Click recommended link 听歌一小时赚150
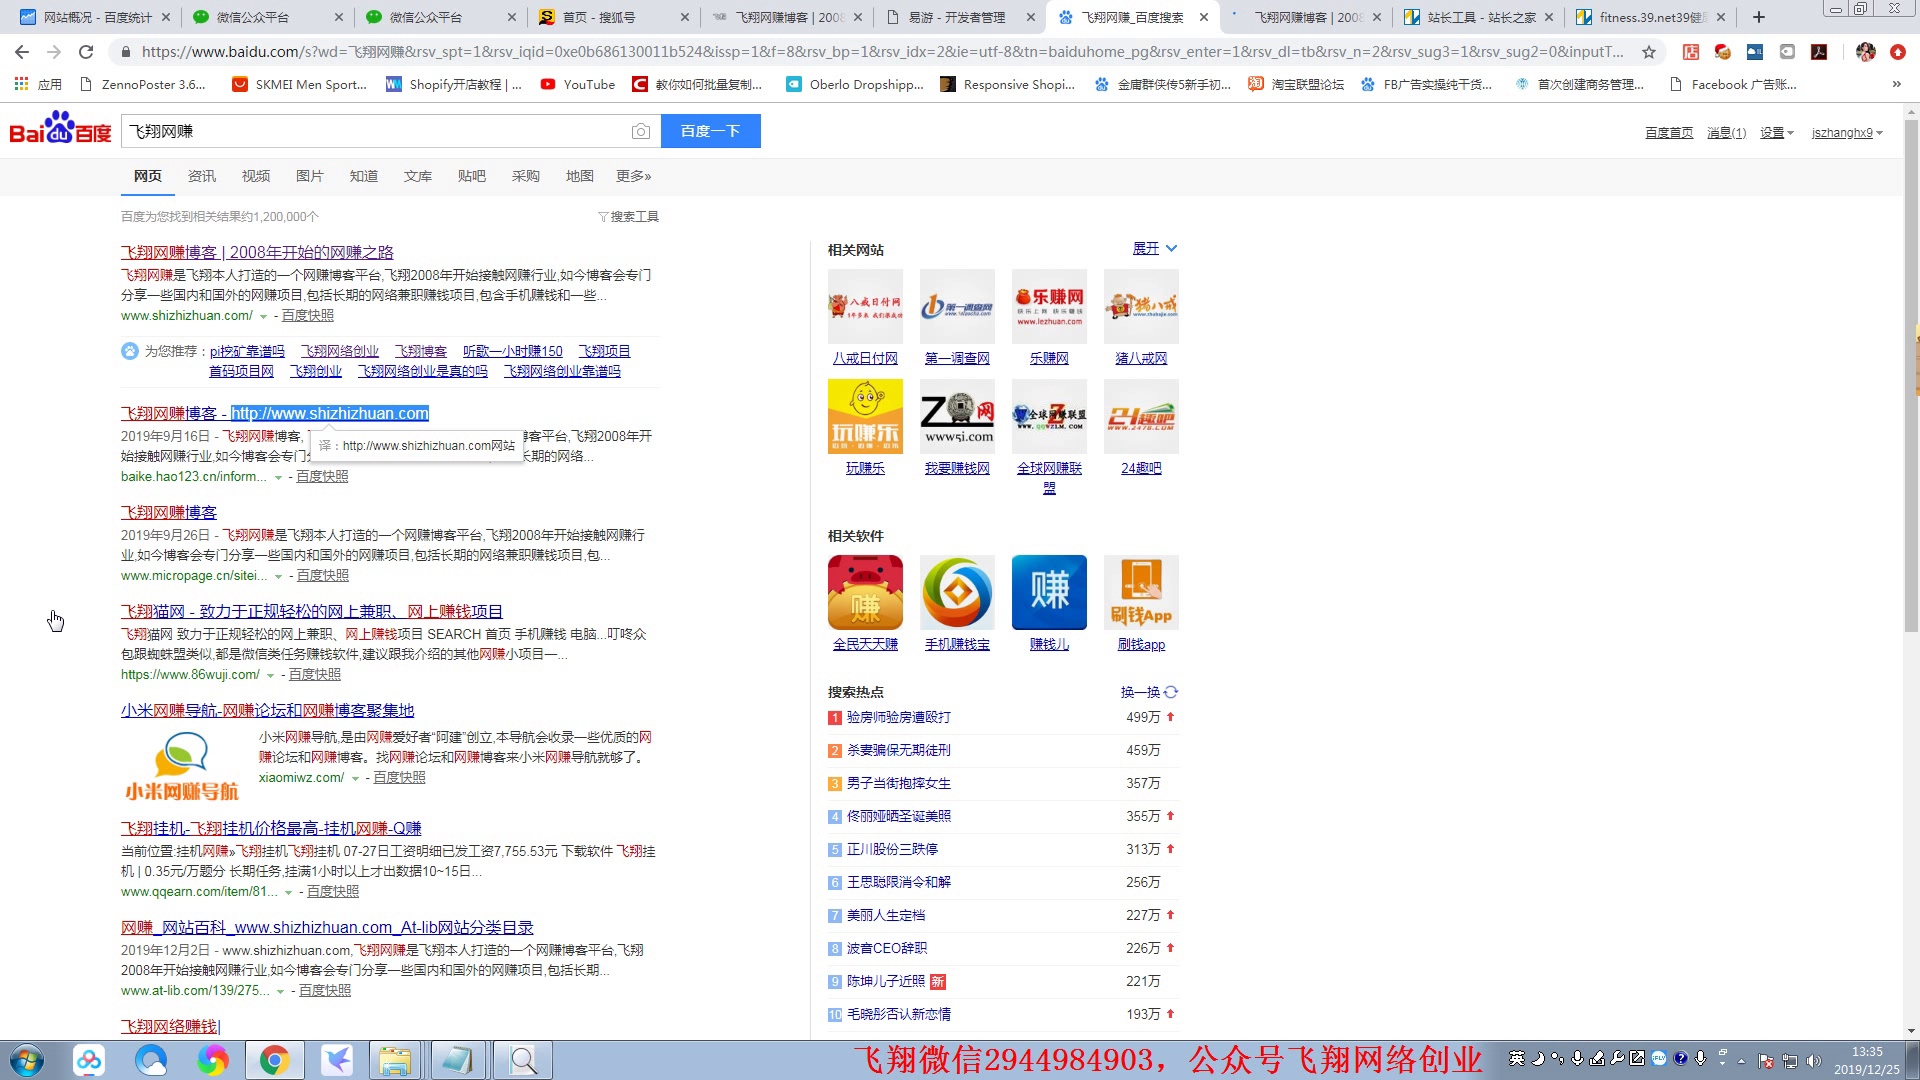 coord(513,352)
